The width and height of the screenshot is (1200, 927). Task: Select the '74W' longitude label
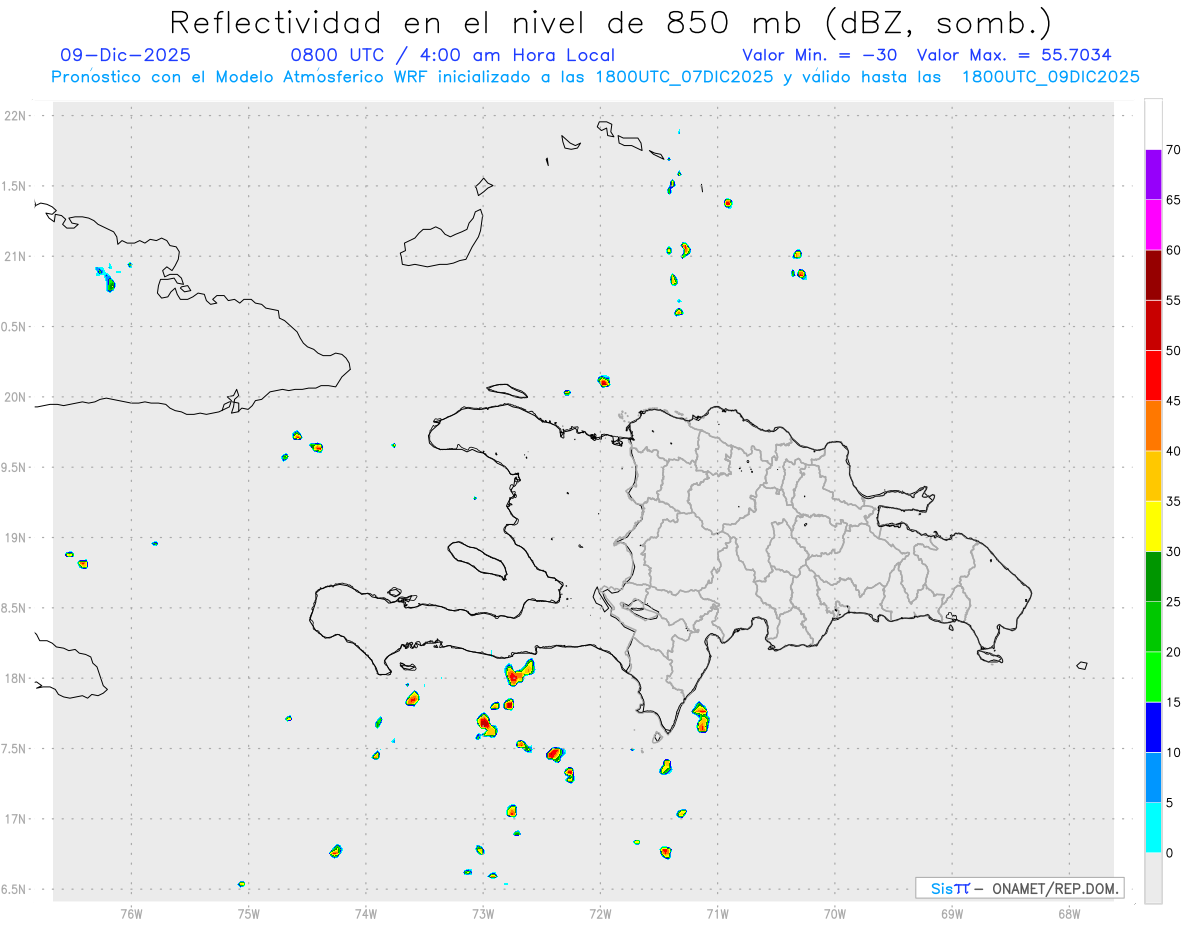(x=366, y=913)
